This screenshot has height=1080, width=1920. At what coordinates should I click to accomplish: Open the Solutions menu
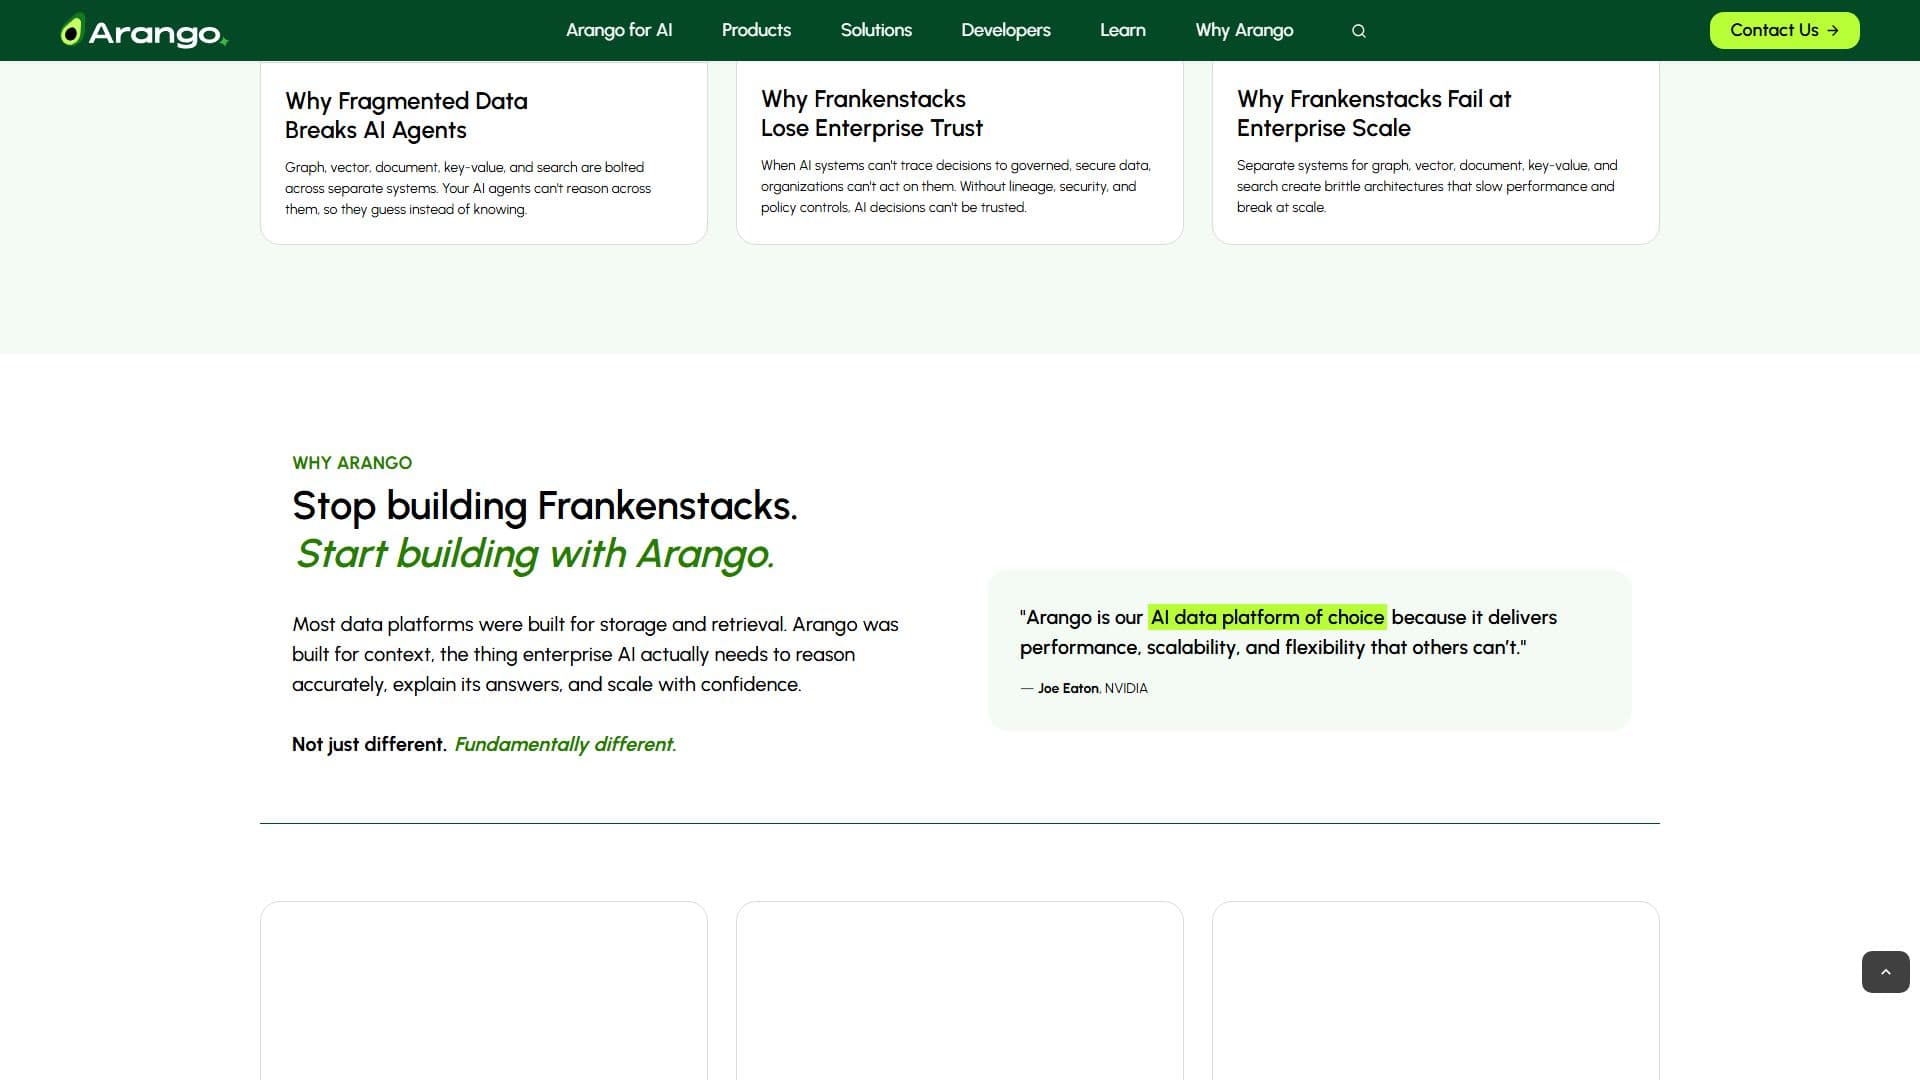(x=876, y=30)
